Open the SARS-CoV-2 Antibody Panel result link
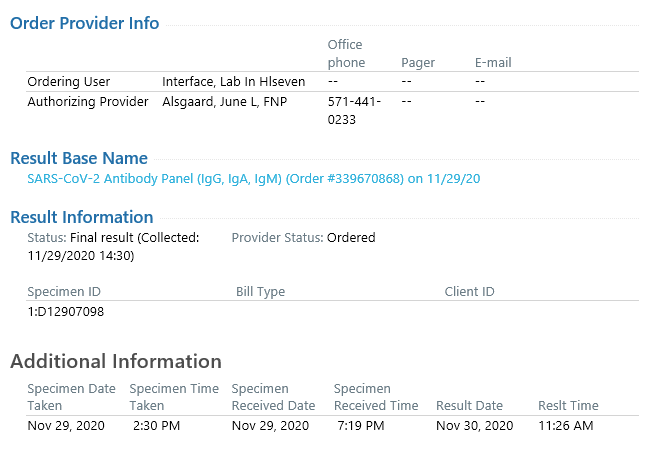This screenshot has height=449, width=657. [253, 179]
